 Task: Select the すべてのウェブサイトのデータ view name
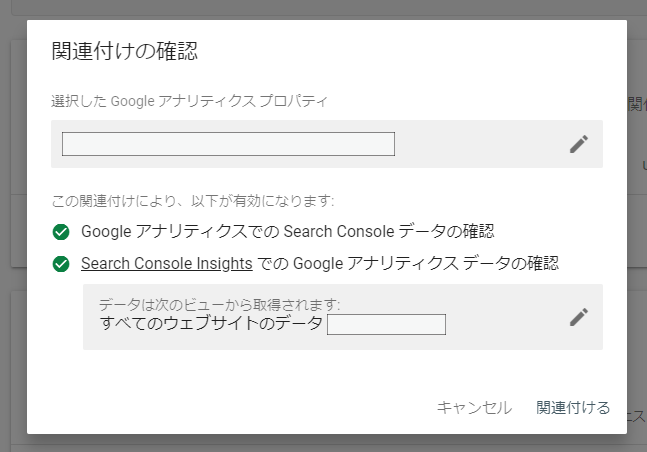coord(211,323)
